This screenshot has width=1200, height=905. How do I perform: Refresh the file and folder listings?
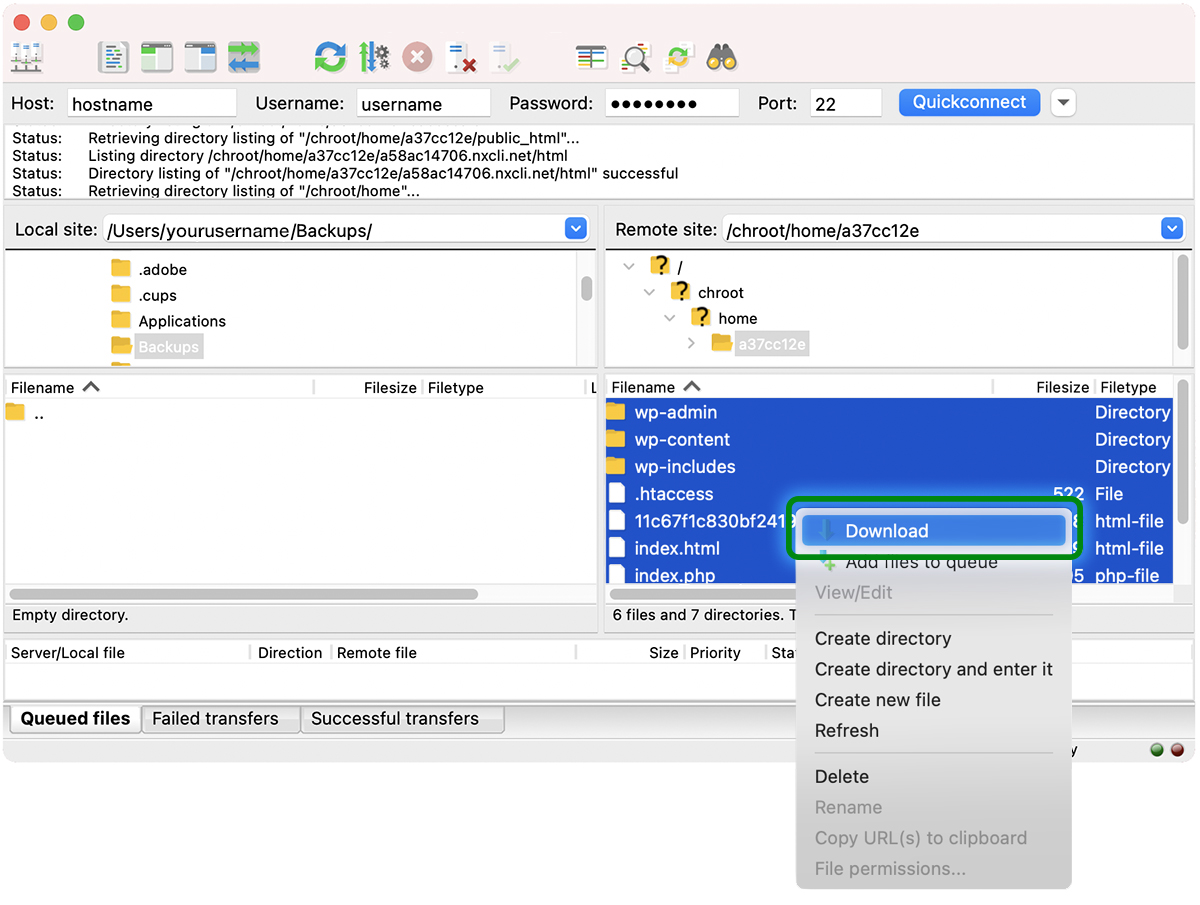330,57
